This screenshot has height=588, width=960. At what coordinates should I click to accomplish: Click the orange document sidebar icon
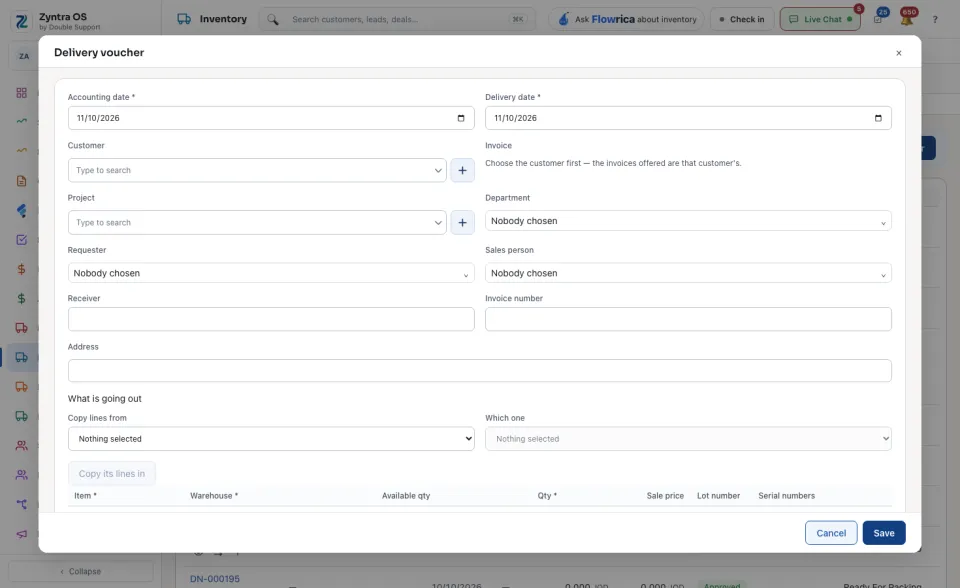tap(21, 181)
